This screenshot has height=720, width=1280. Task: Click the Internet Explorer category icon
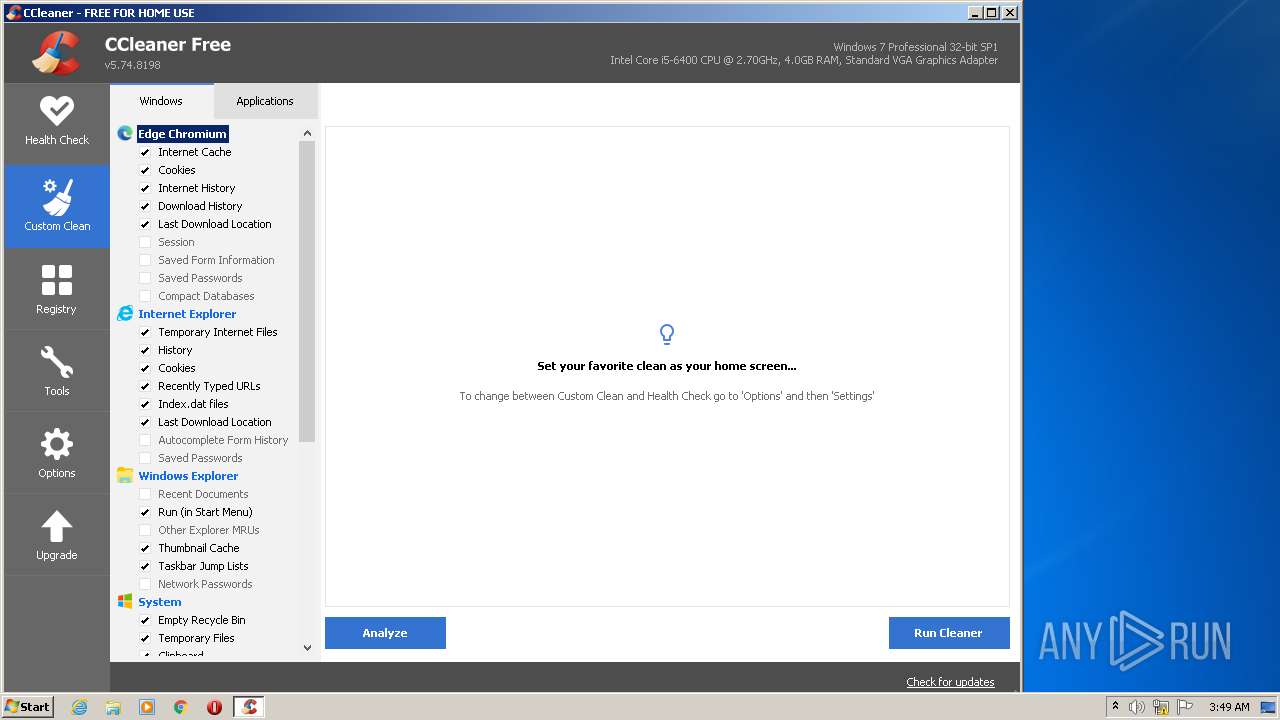125,314
